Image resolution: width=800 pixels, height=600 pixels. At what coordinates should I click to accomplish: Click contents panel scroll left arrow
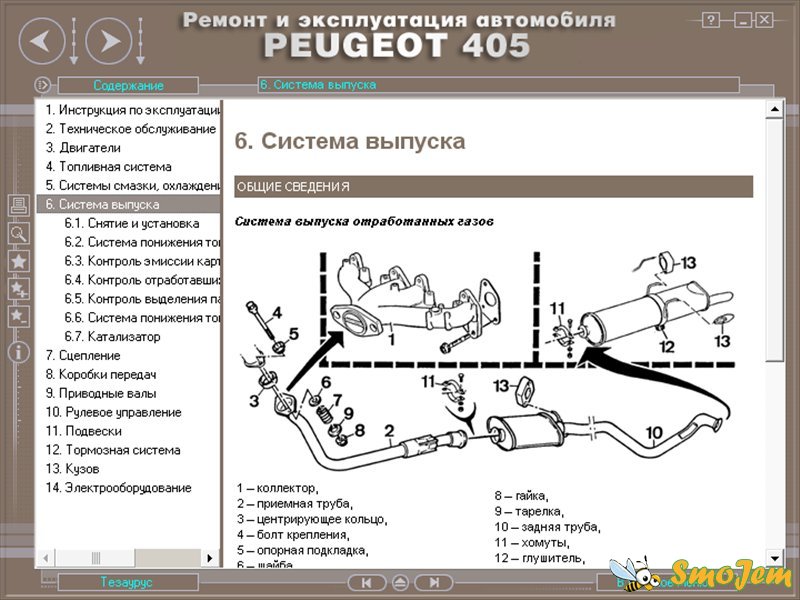tap(46, 558)
